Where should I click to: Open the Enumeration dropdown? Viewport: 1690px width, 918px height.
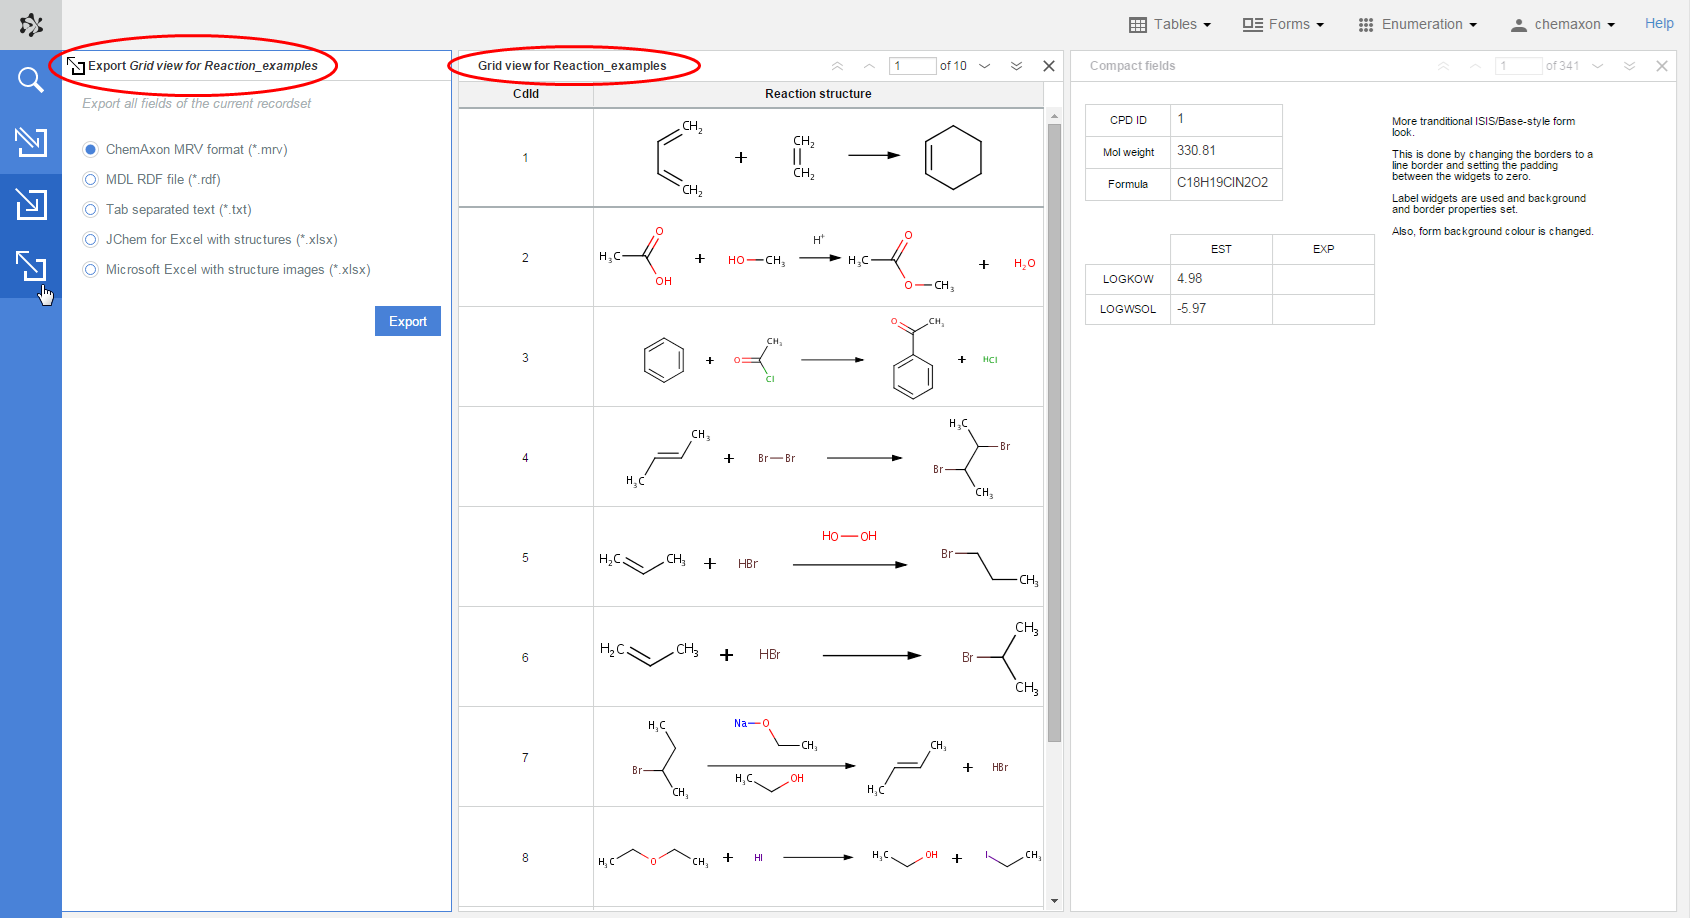click(x=1417, y=24)
